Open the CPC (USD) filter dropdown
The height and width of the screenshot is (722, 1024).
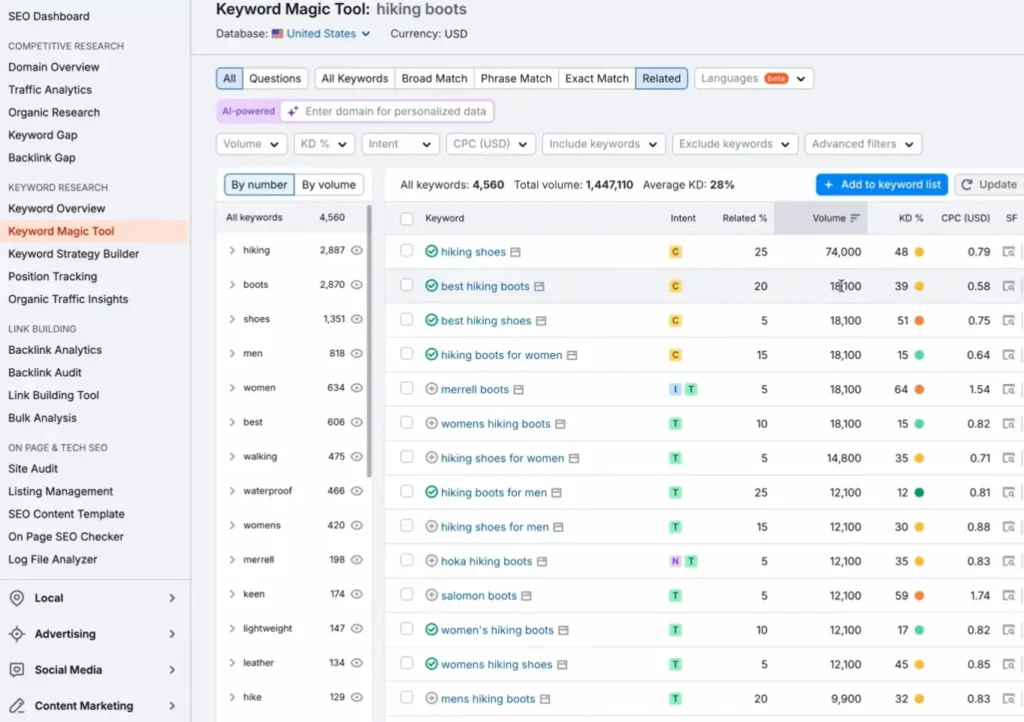[x=490, y=144]
